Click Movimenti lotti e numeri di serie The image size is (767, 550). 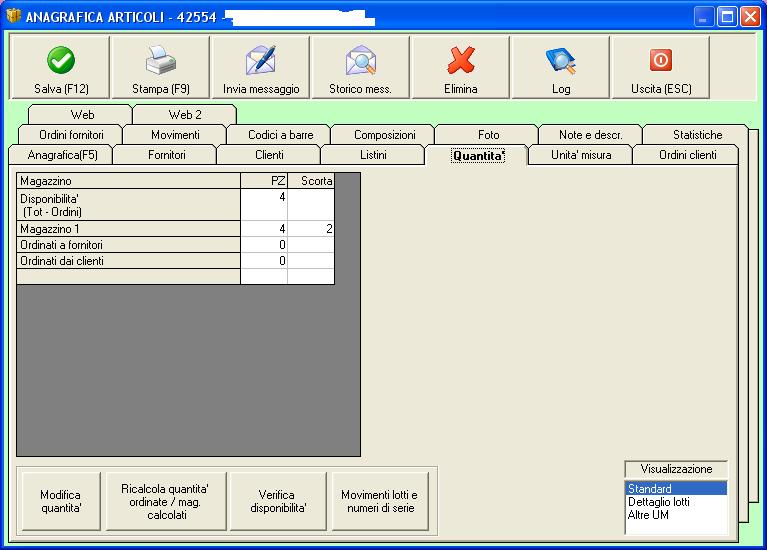[380, 501]
